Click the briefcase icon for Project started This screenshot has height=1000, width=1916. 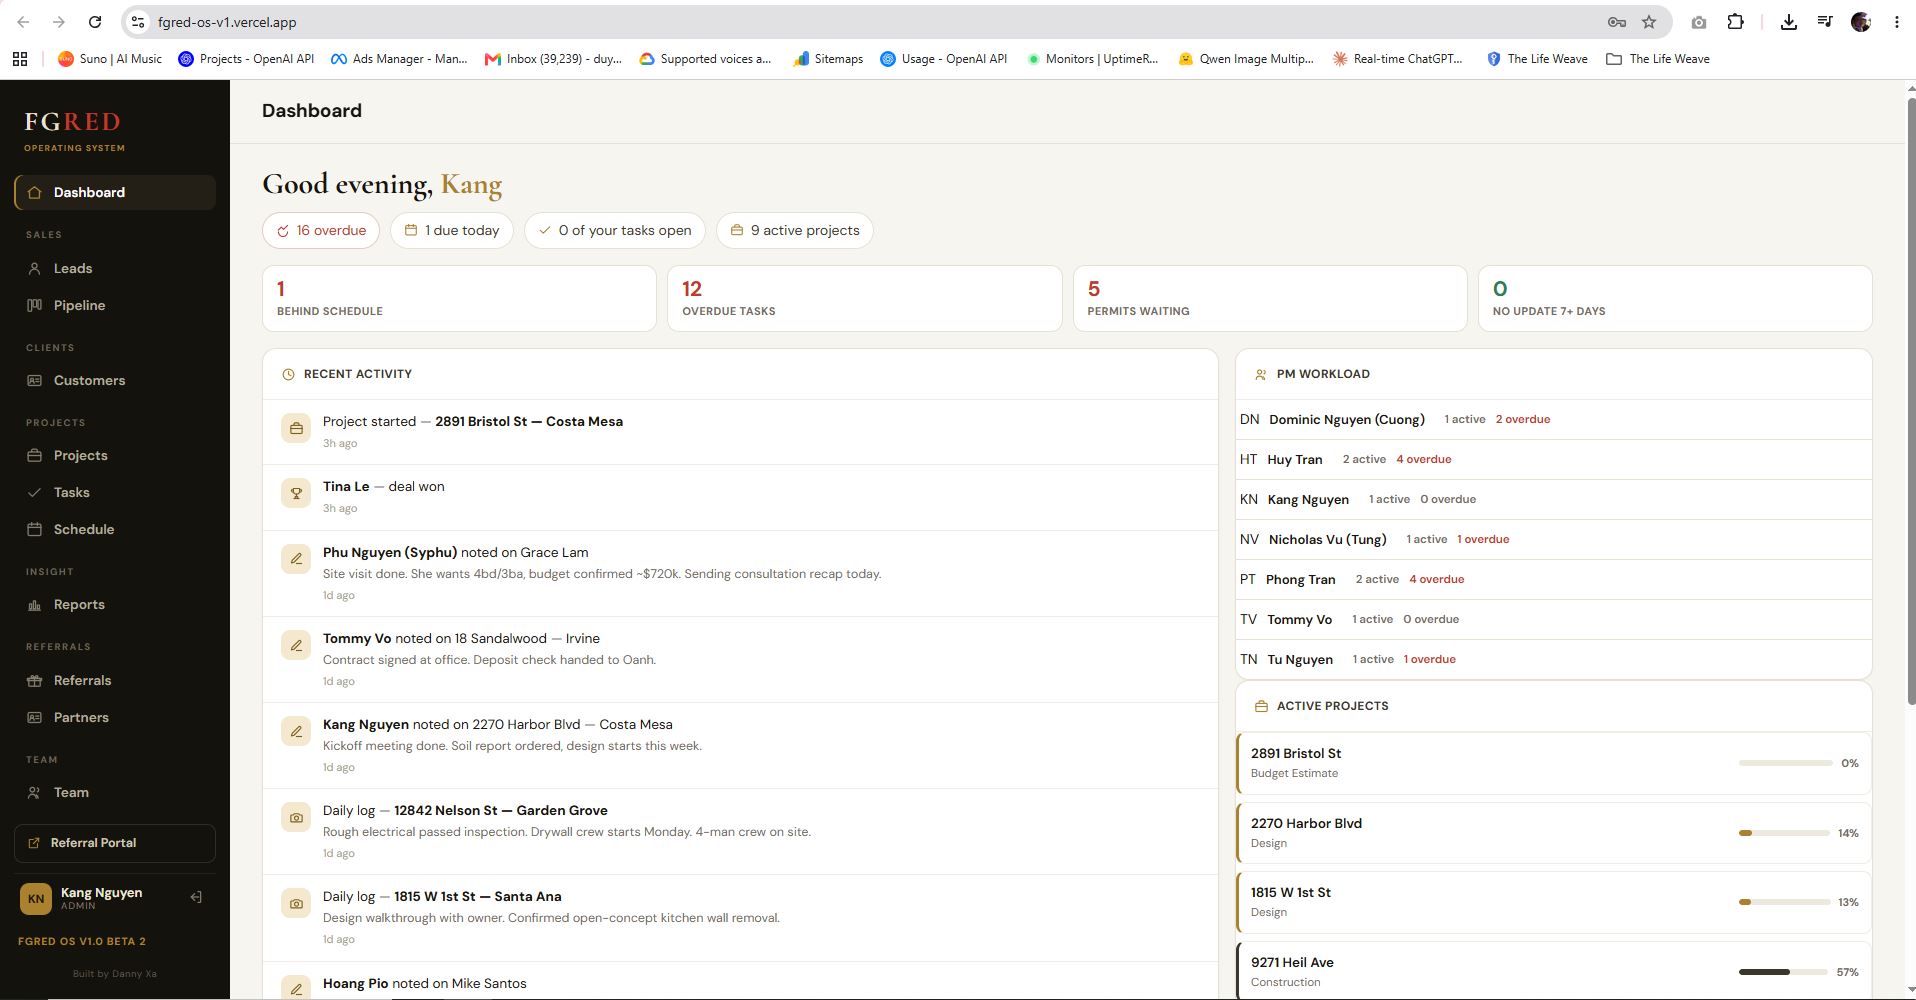click(x=296, y=428)
